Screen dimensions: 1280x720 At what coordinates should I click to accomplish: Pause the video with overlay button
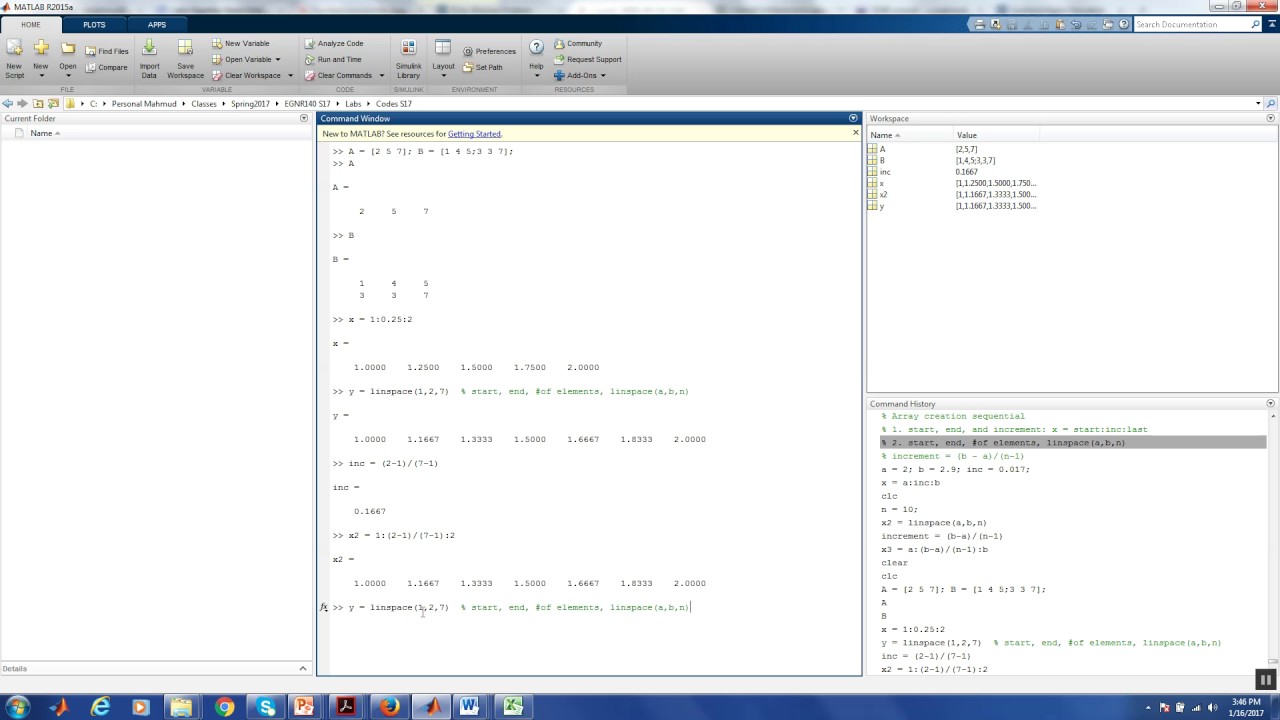[1265, 681]
